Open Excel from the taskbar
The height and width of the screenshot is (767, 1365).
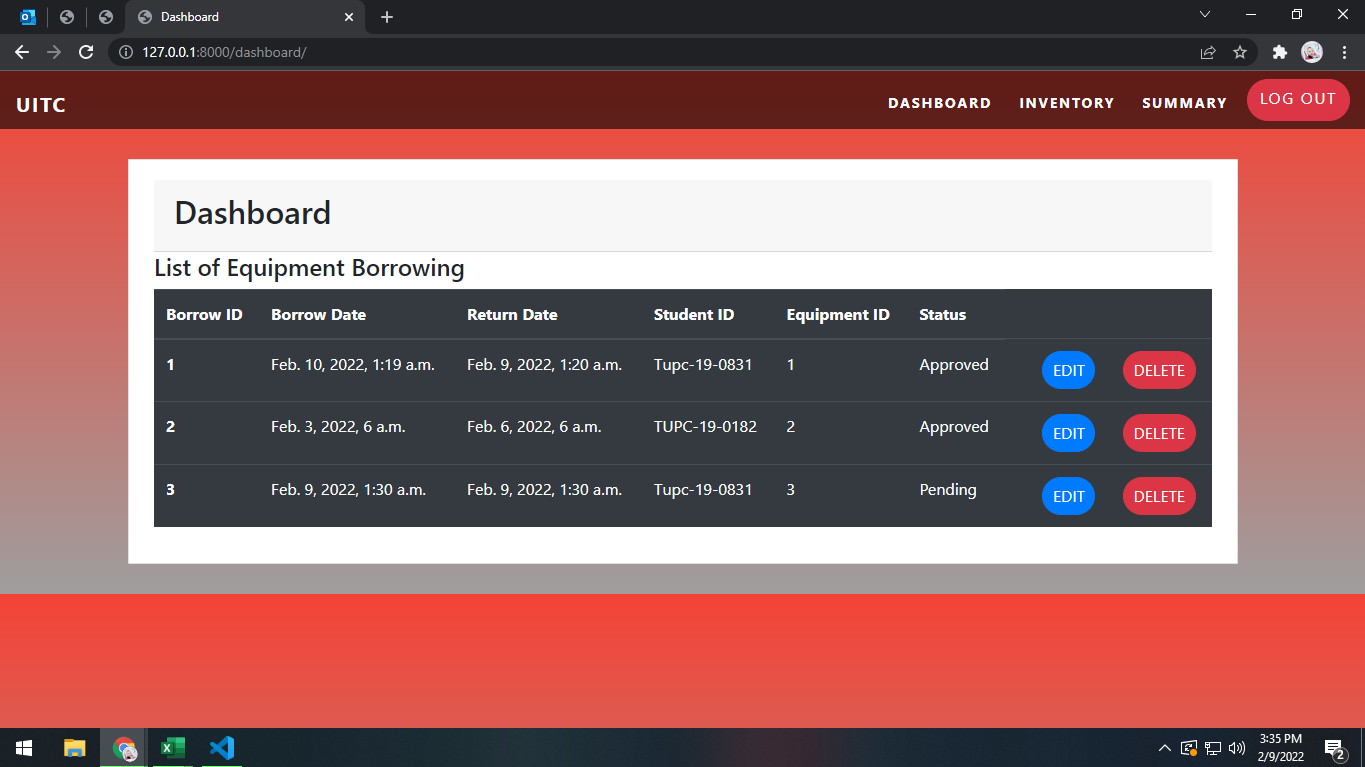click(173, 747)
